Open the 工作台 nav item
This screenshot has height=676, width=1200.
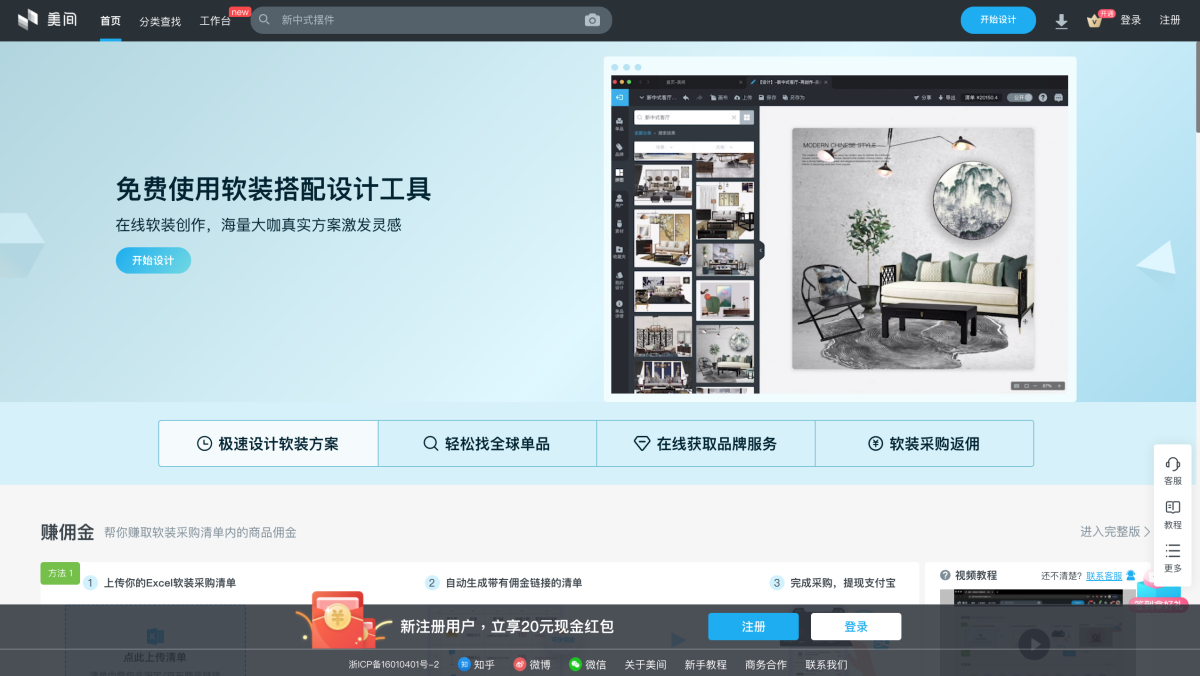215,21
